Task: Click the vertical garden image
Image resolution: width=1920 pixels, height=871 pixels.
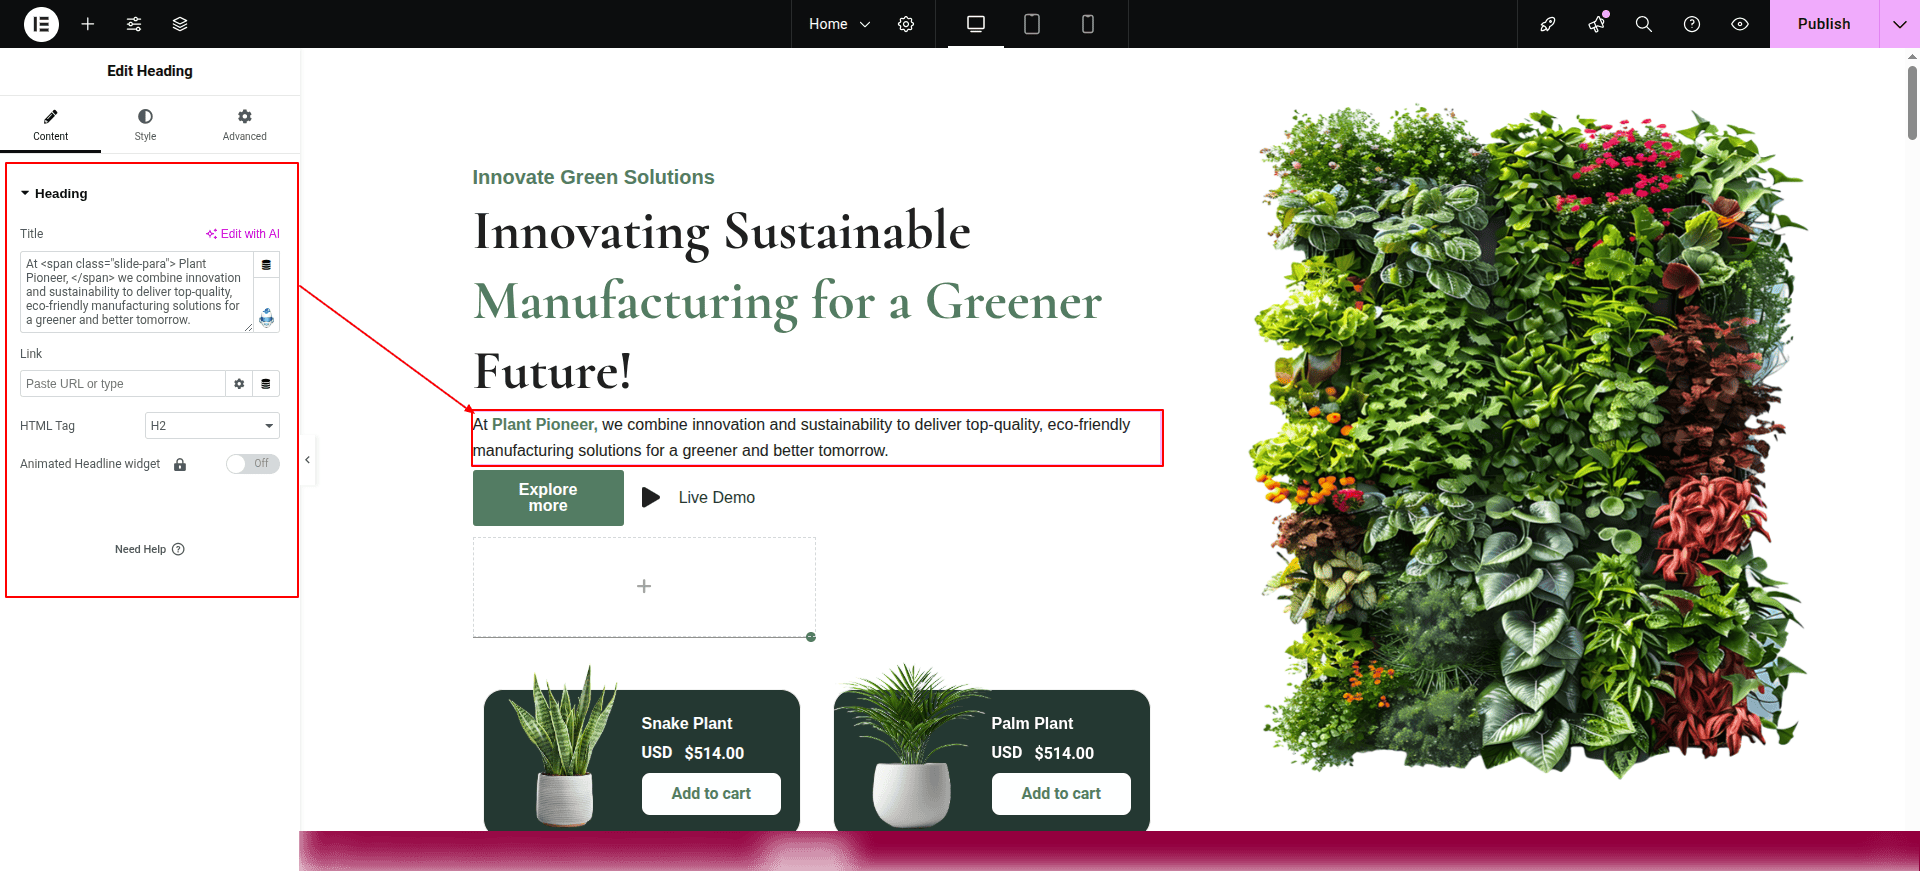Action: point(1528,440)
